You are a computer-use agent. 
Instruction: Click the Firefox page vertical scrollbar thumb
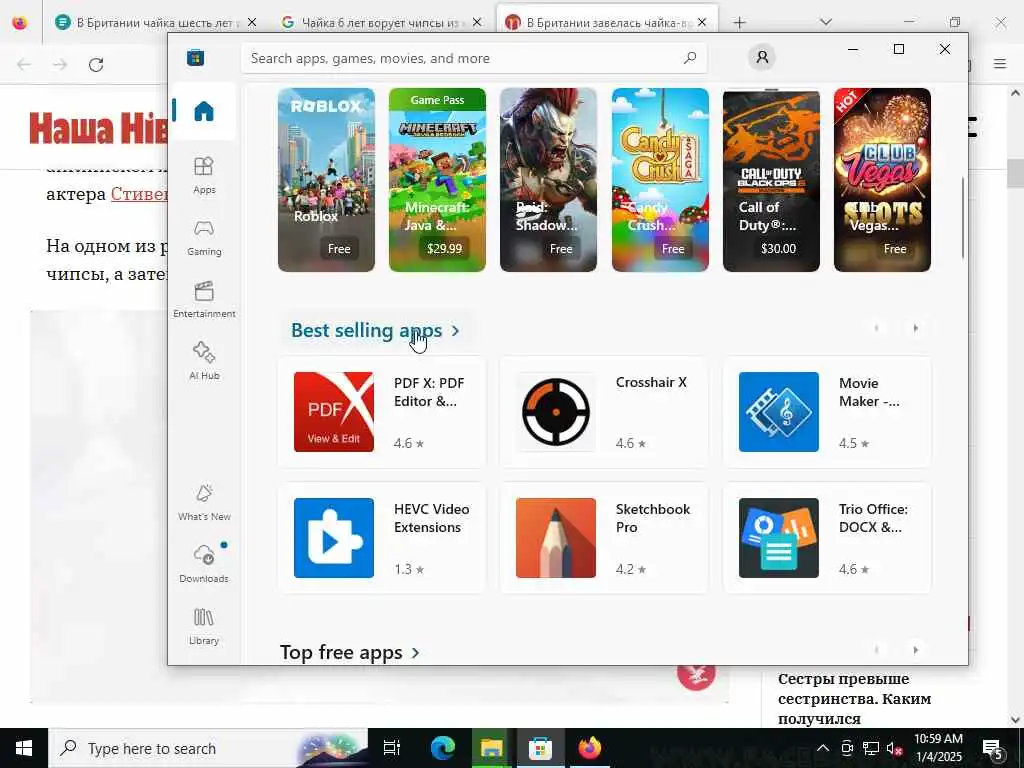(1015, 172)
